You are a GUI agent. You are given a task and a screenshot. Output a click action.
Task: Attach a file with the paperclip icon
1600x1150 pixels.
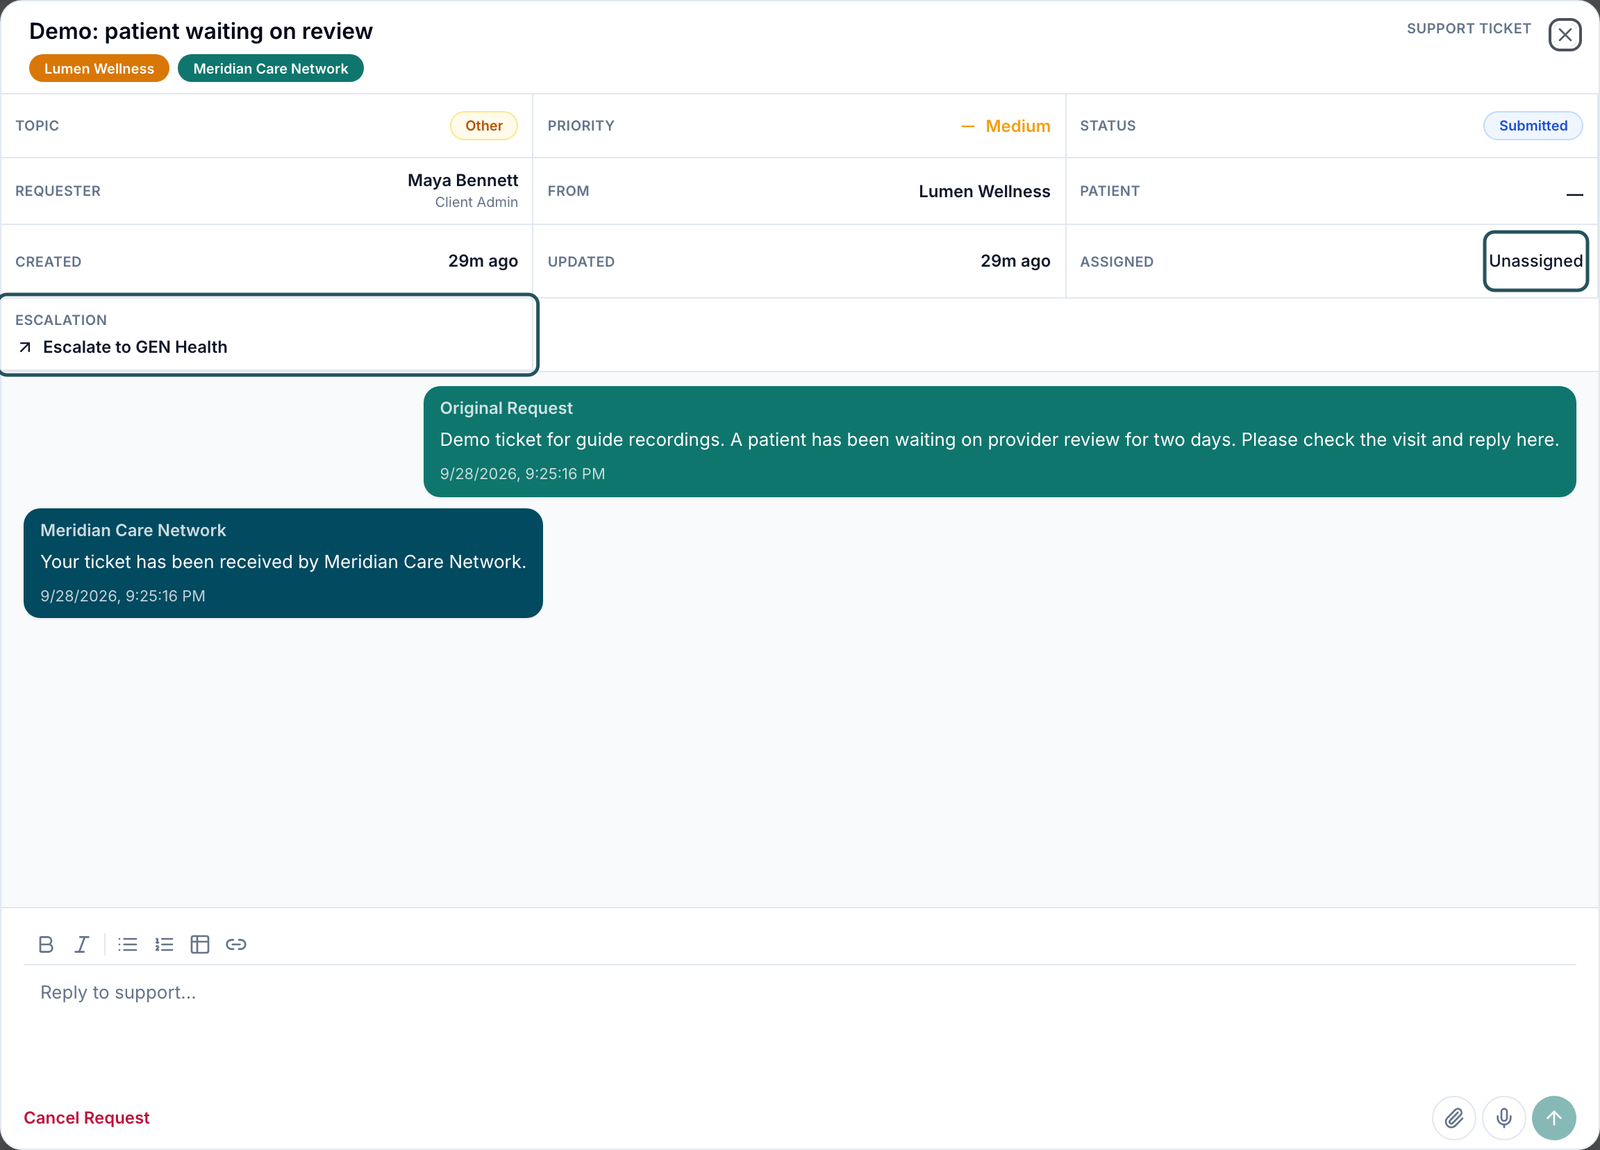click(x=1454, y=1118)
